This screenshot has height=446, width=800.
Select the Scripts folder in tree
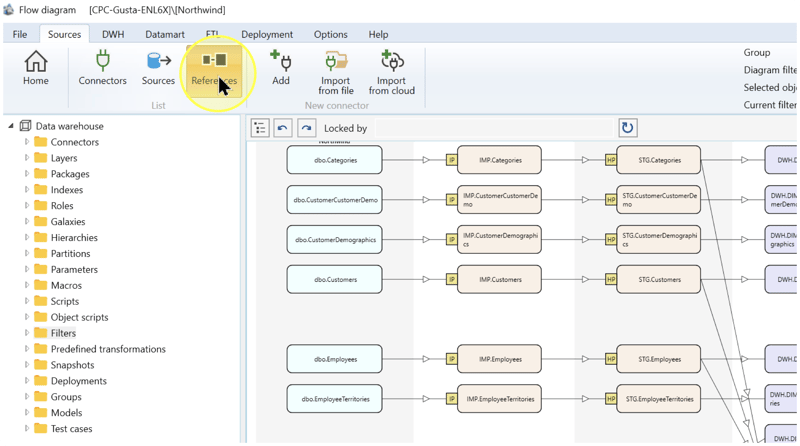point(64,301)
